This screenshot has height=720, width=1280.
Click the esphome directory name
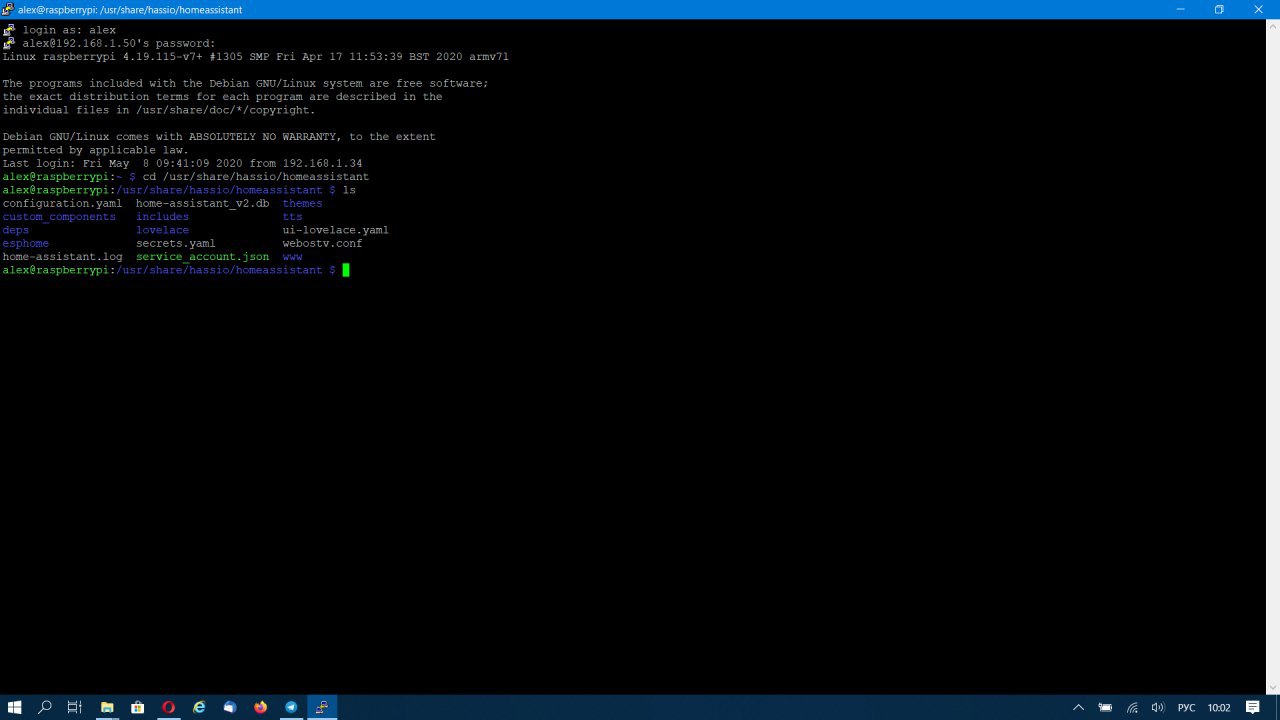point(25,243)
